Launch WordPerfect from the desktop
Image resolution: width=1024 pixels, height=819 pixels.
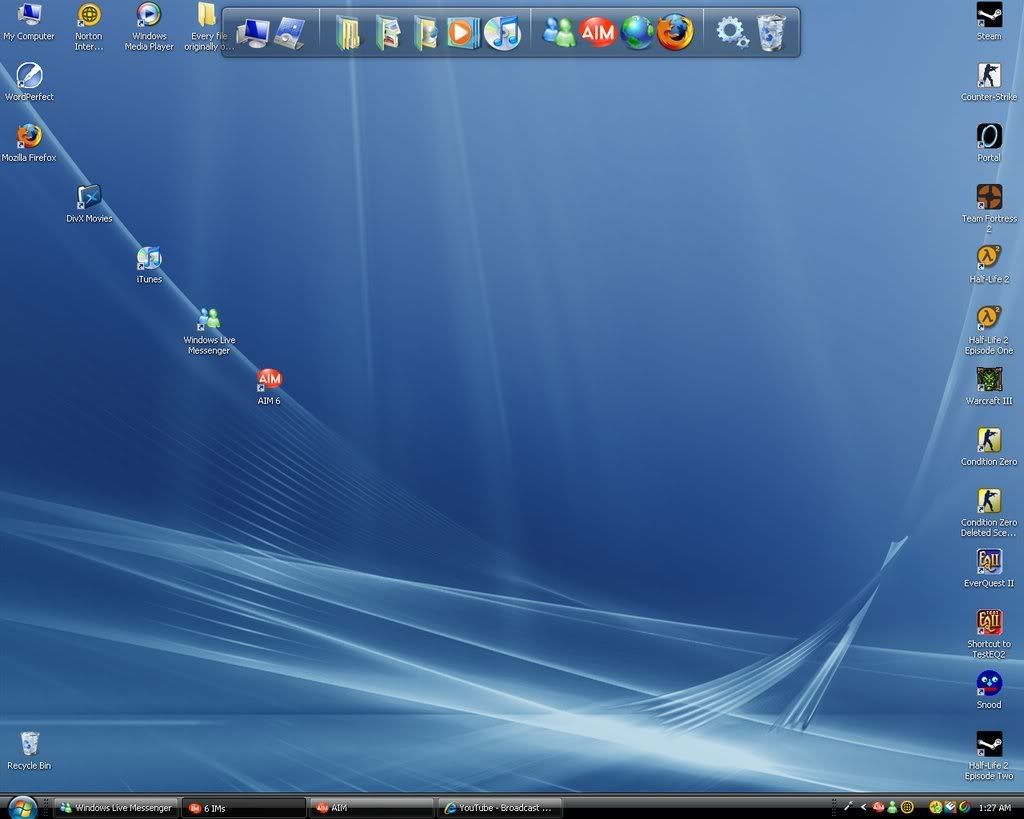coord(29,82)
